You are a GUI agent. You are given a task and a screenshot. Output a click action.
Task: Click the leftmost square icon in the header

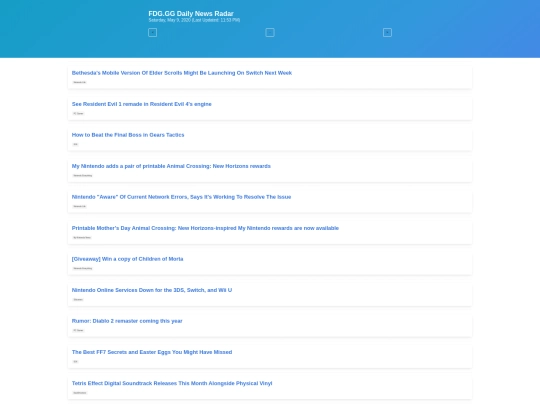click(153, 33)
